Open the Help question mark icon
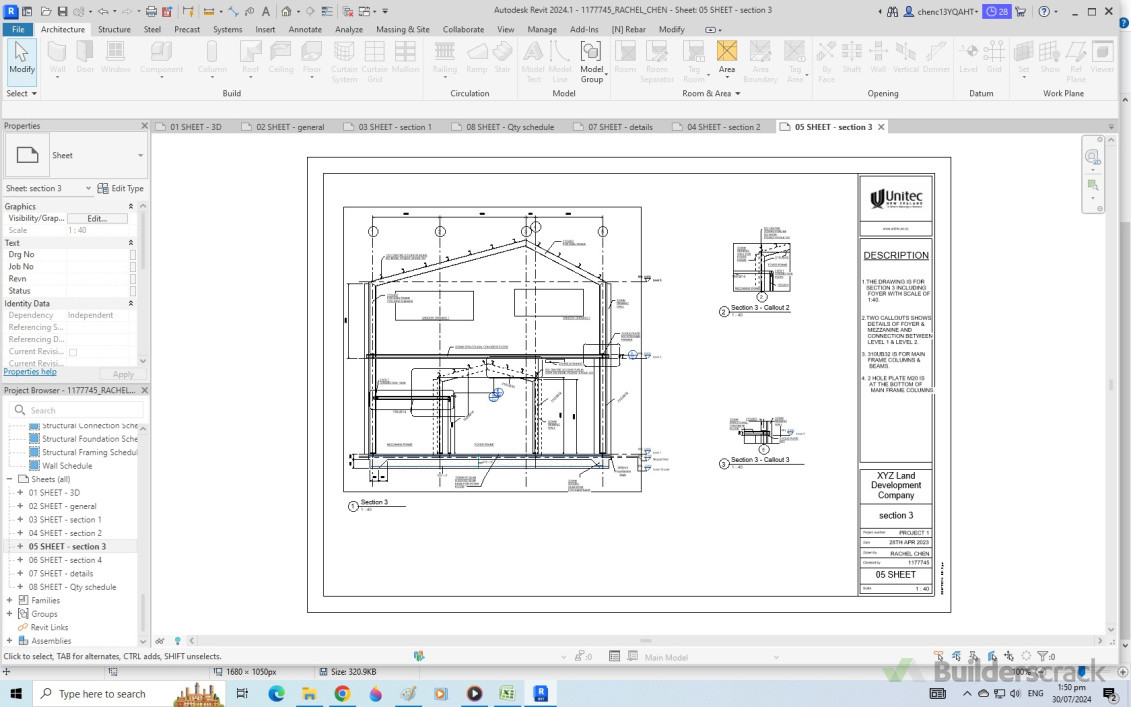The image size is (1131, 707). pyautogui.click(x=1043, y=12)
